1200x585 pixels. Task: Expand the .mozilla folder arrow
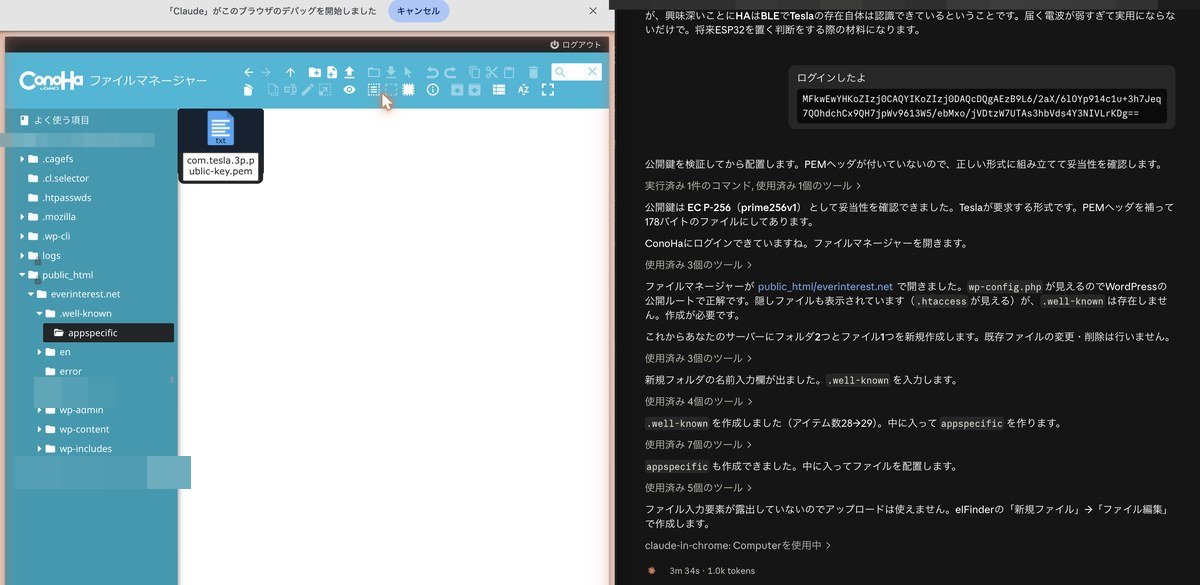coord(22,217)
